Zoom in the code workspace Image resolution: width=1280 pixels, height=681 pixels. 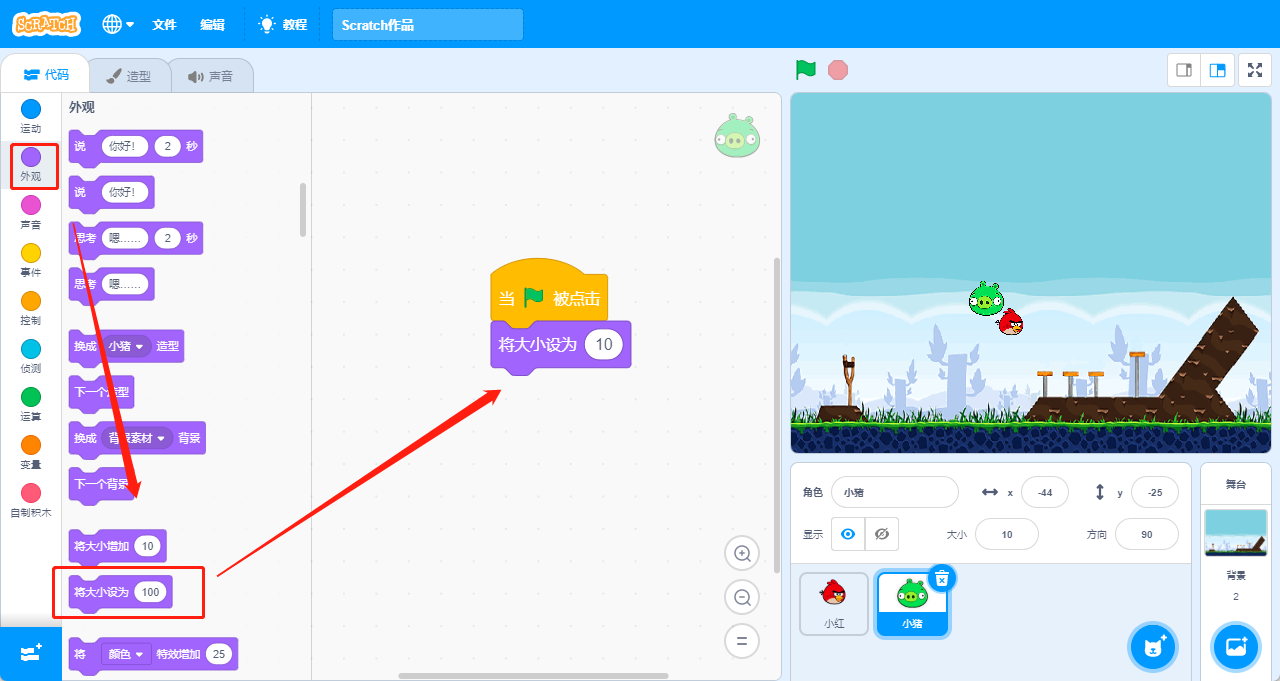coord(742,553)
